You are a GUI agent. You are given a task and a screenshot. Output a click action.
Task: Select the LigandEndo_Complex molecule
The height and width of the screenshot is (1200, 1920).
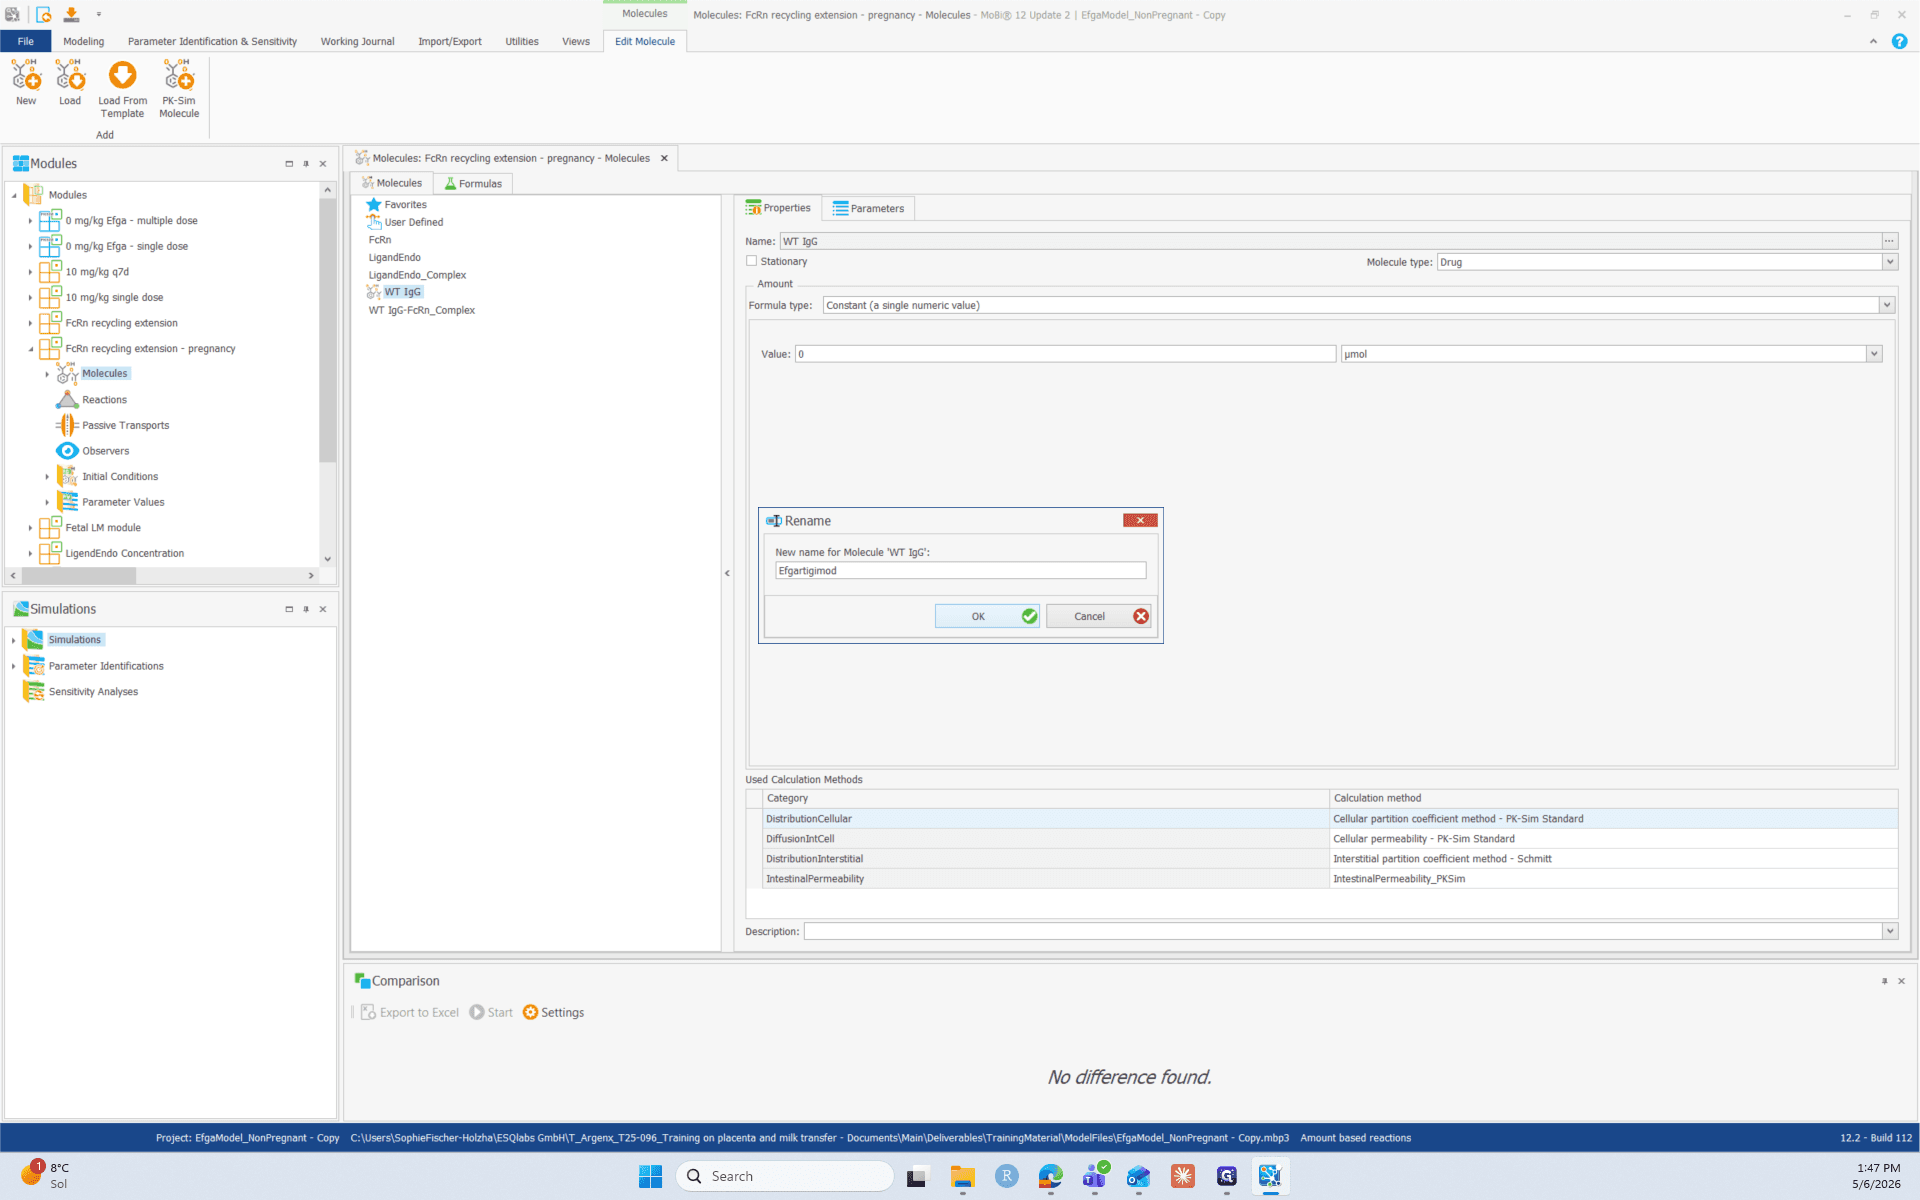(417, 275)
